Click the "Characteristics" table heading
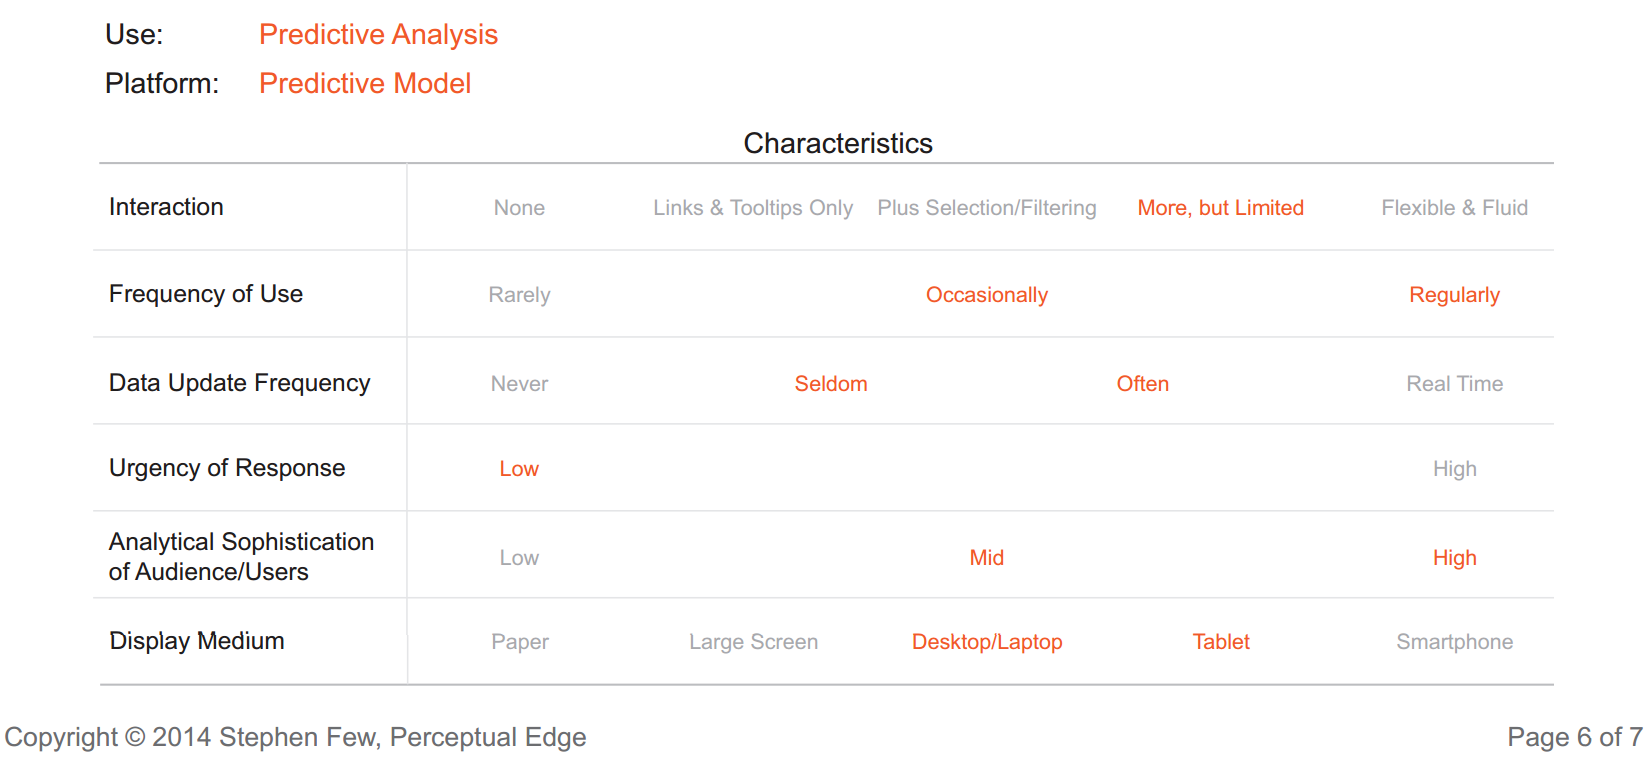 [x=838, y=144]
